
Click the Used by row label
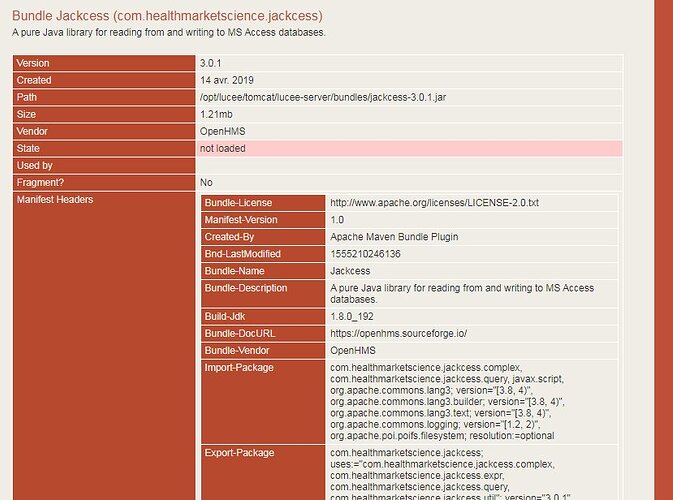click(x=34, y=166)
